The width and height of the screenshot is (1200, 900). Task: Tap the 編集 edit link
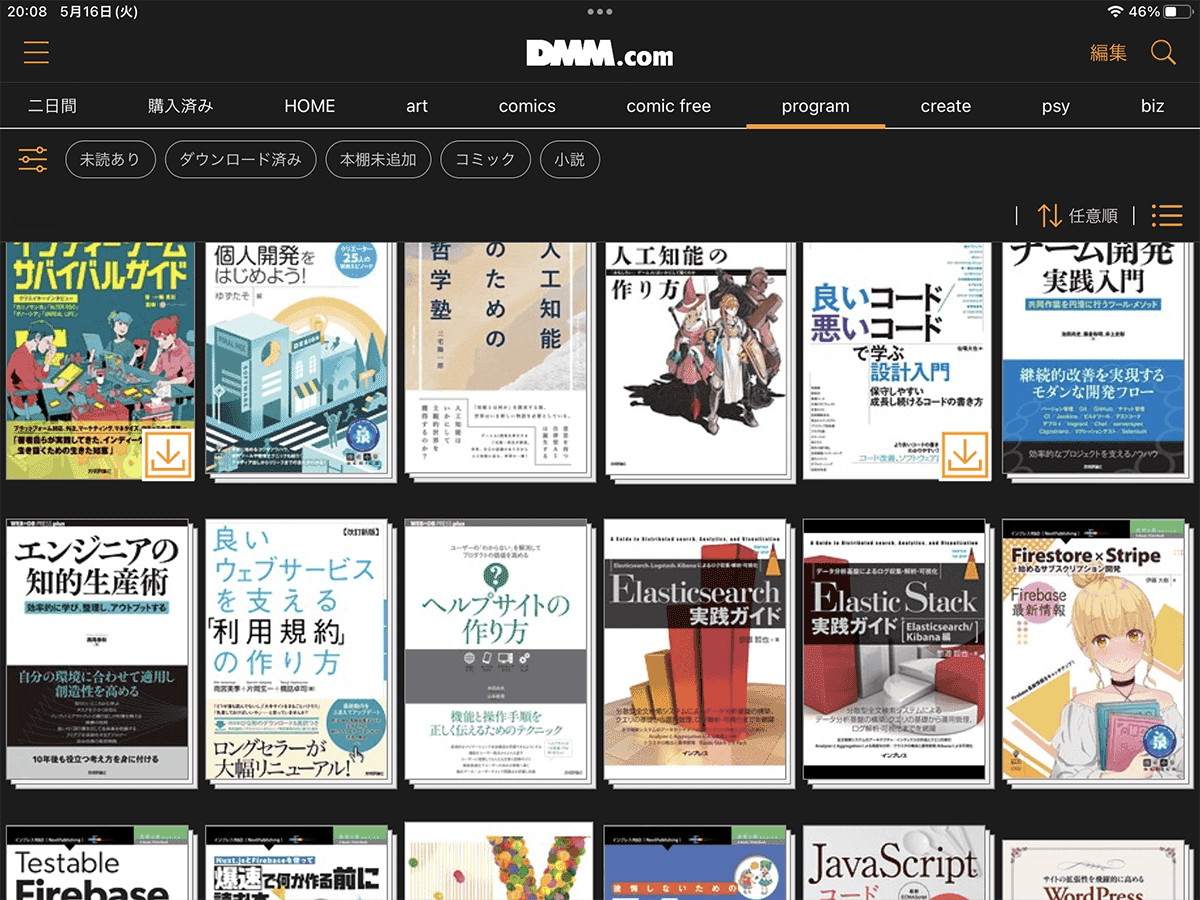pos(1108,54)
